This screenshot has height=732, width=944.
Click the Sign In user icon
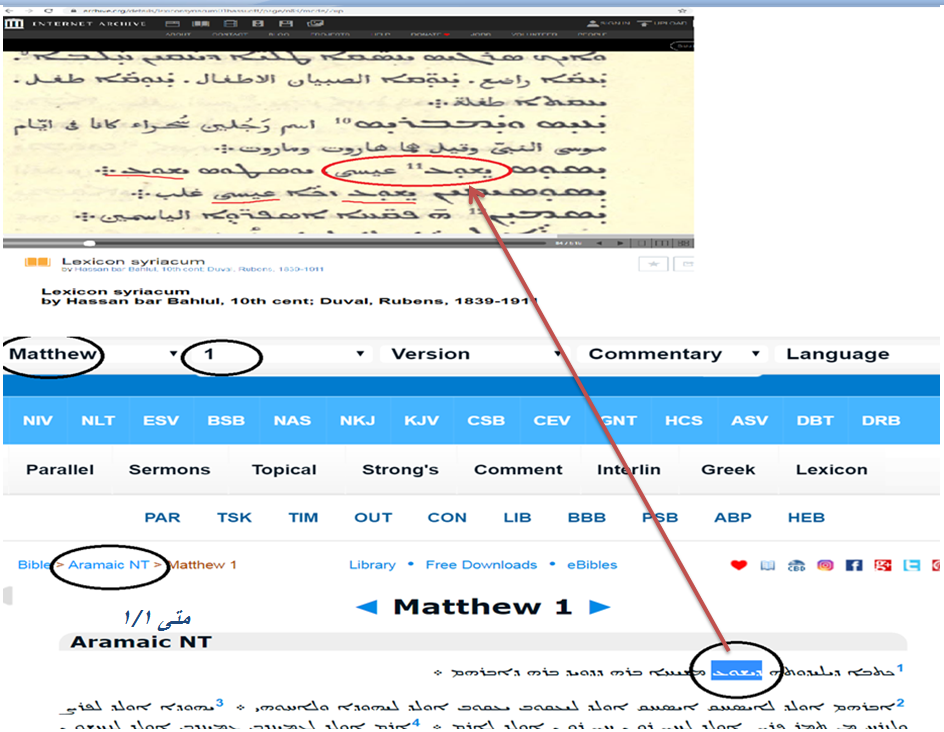(x=592, y=23)
